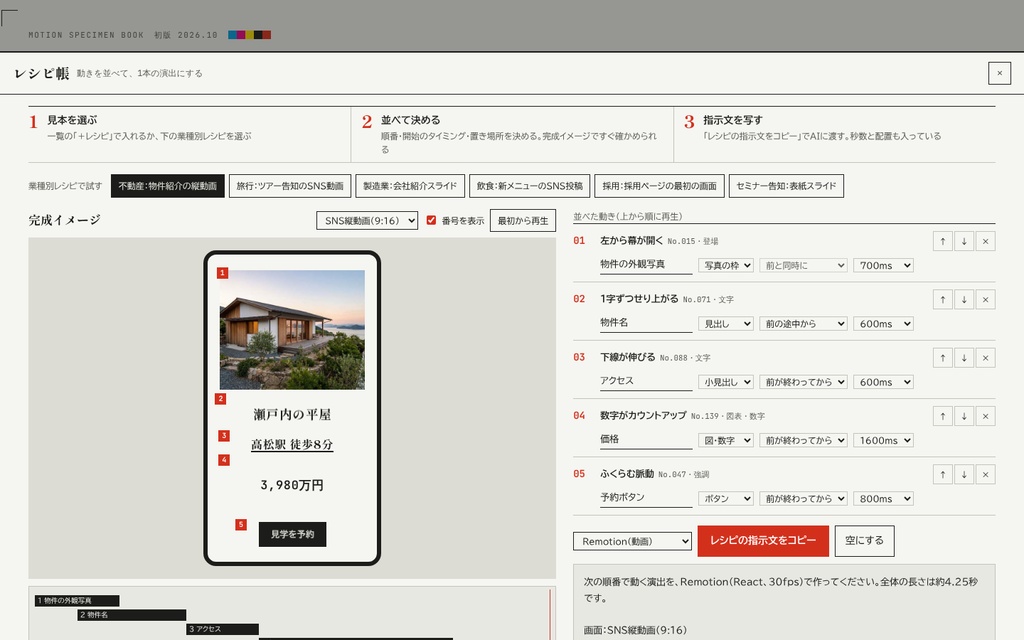This screenshot has height=640, width=1024.
Task: Move 左から幕が開く step up
Action: click(942, 241)
